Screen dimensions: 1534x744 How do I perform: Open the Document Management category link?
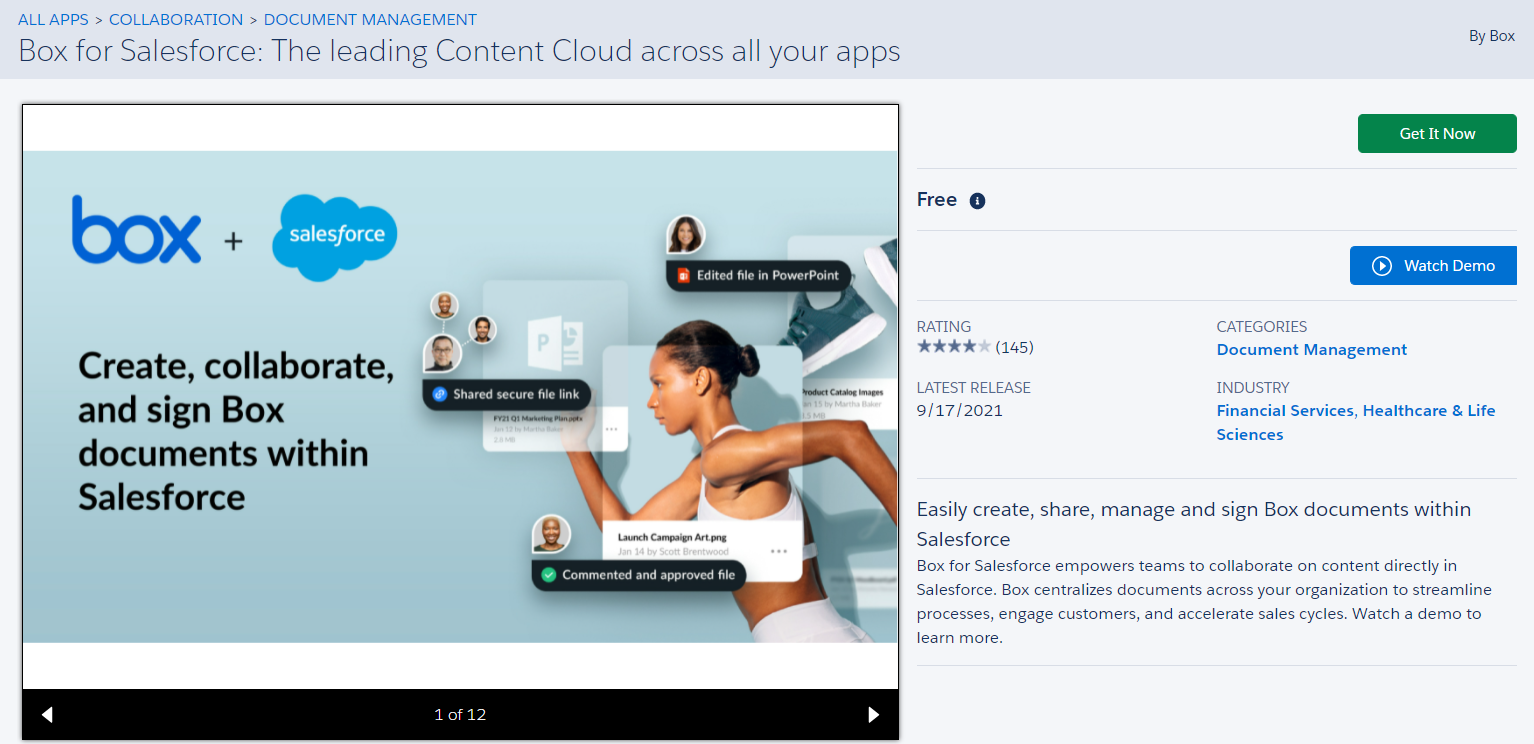click(x=1312, y=350)
